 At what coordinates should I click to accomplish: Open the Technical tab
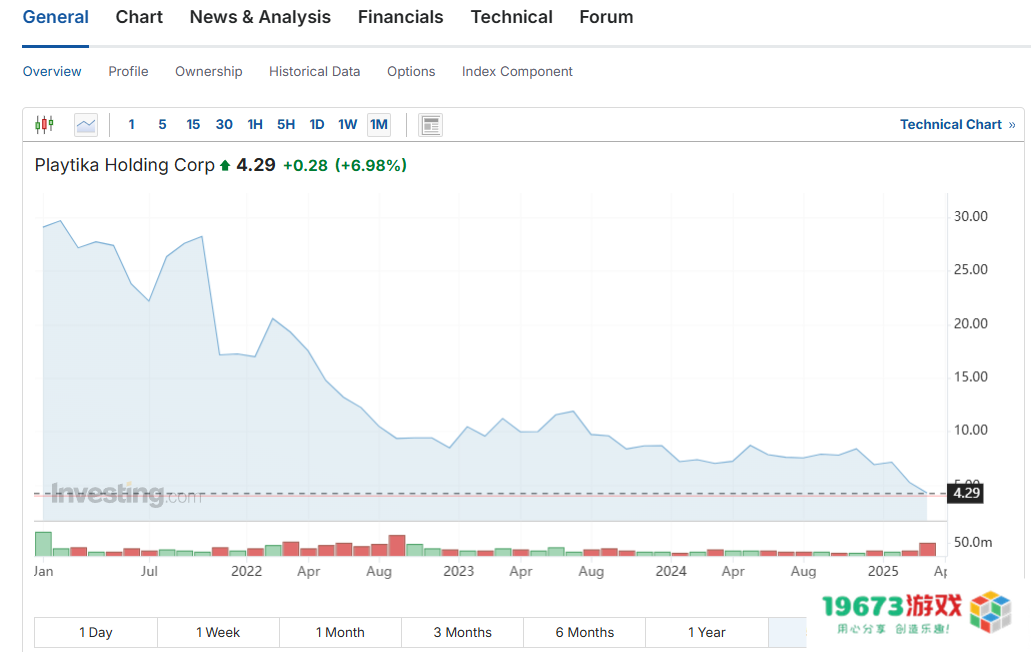(512, 17)
